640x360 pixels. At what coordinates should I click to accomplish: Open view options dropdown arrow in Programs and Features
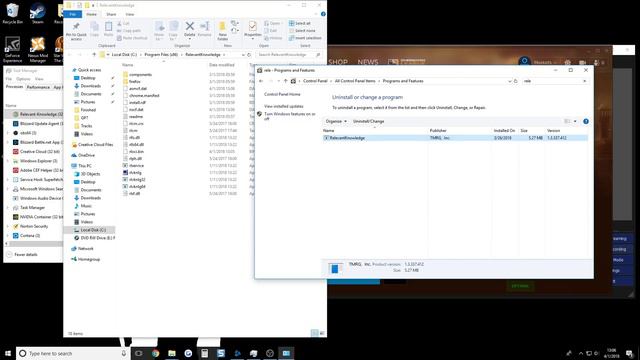coord(575,121)
